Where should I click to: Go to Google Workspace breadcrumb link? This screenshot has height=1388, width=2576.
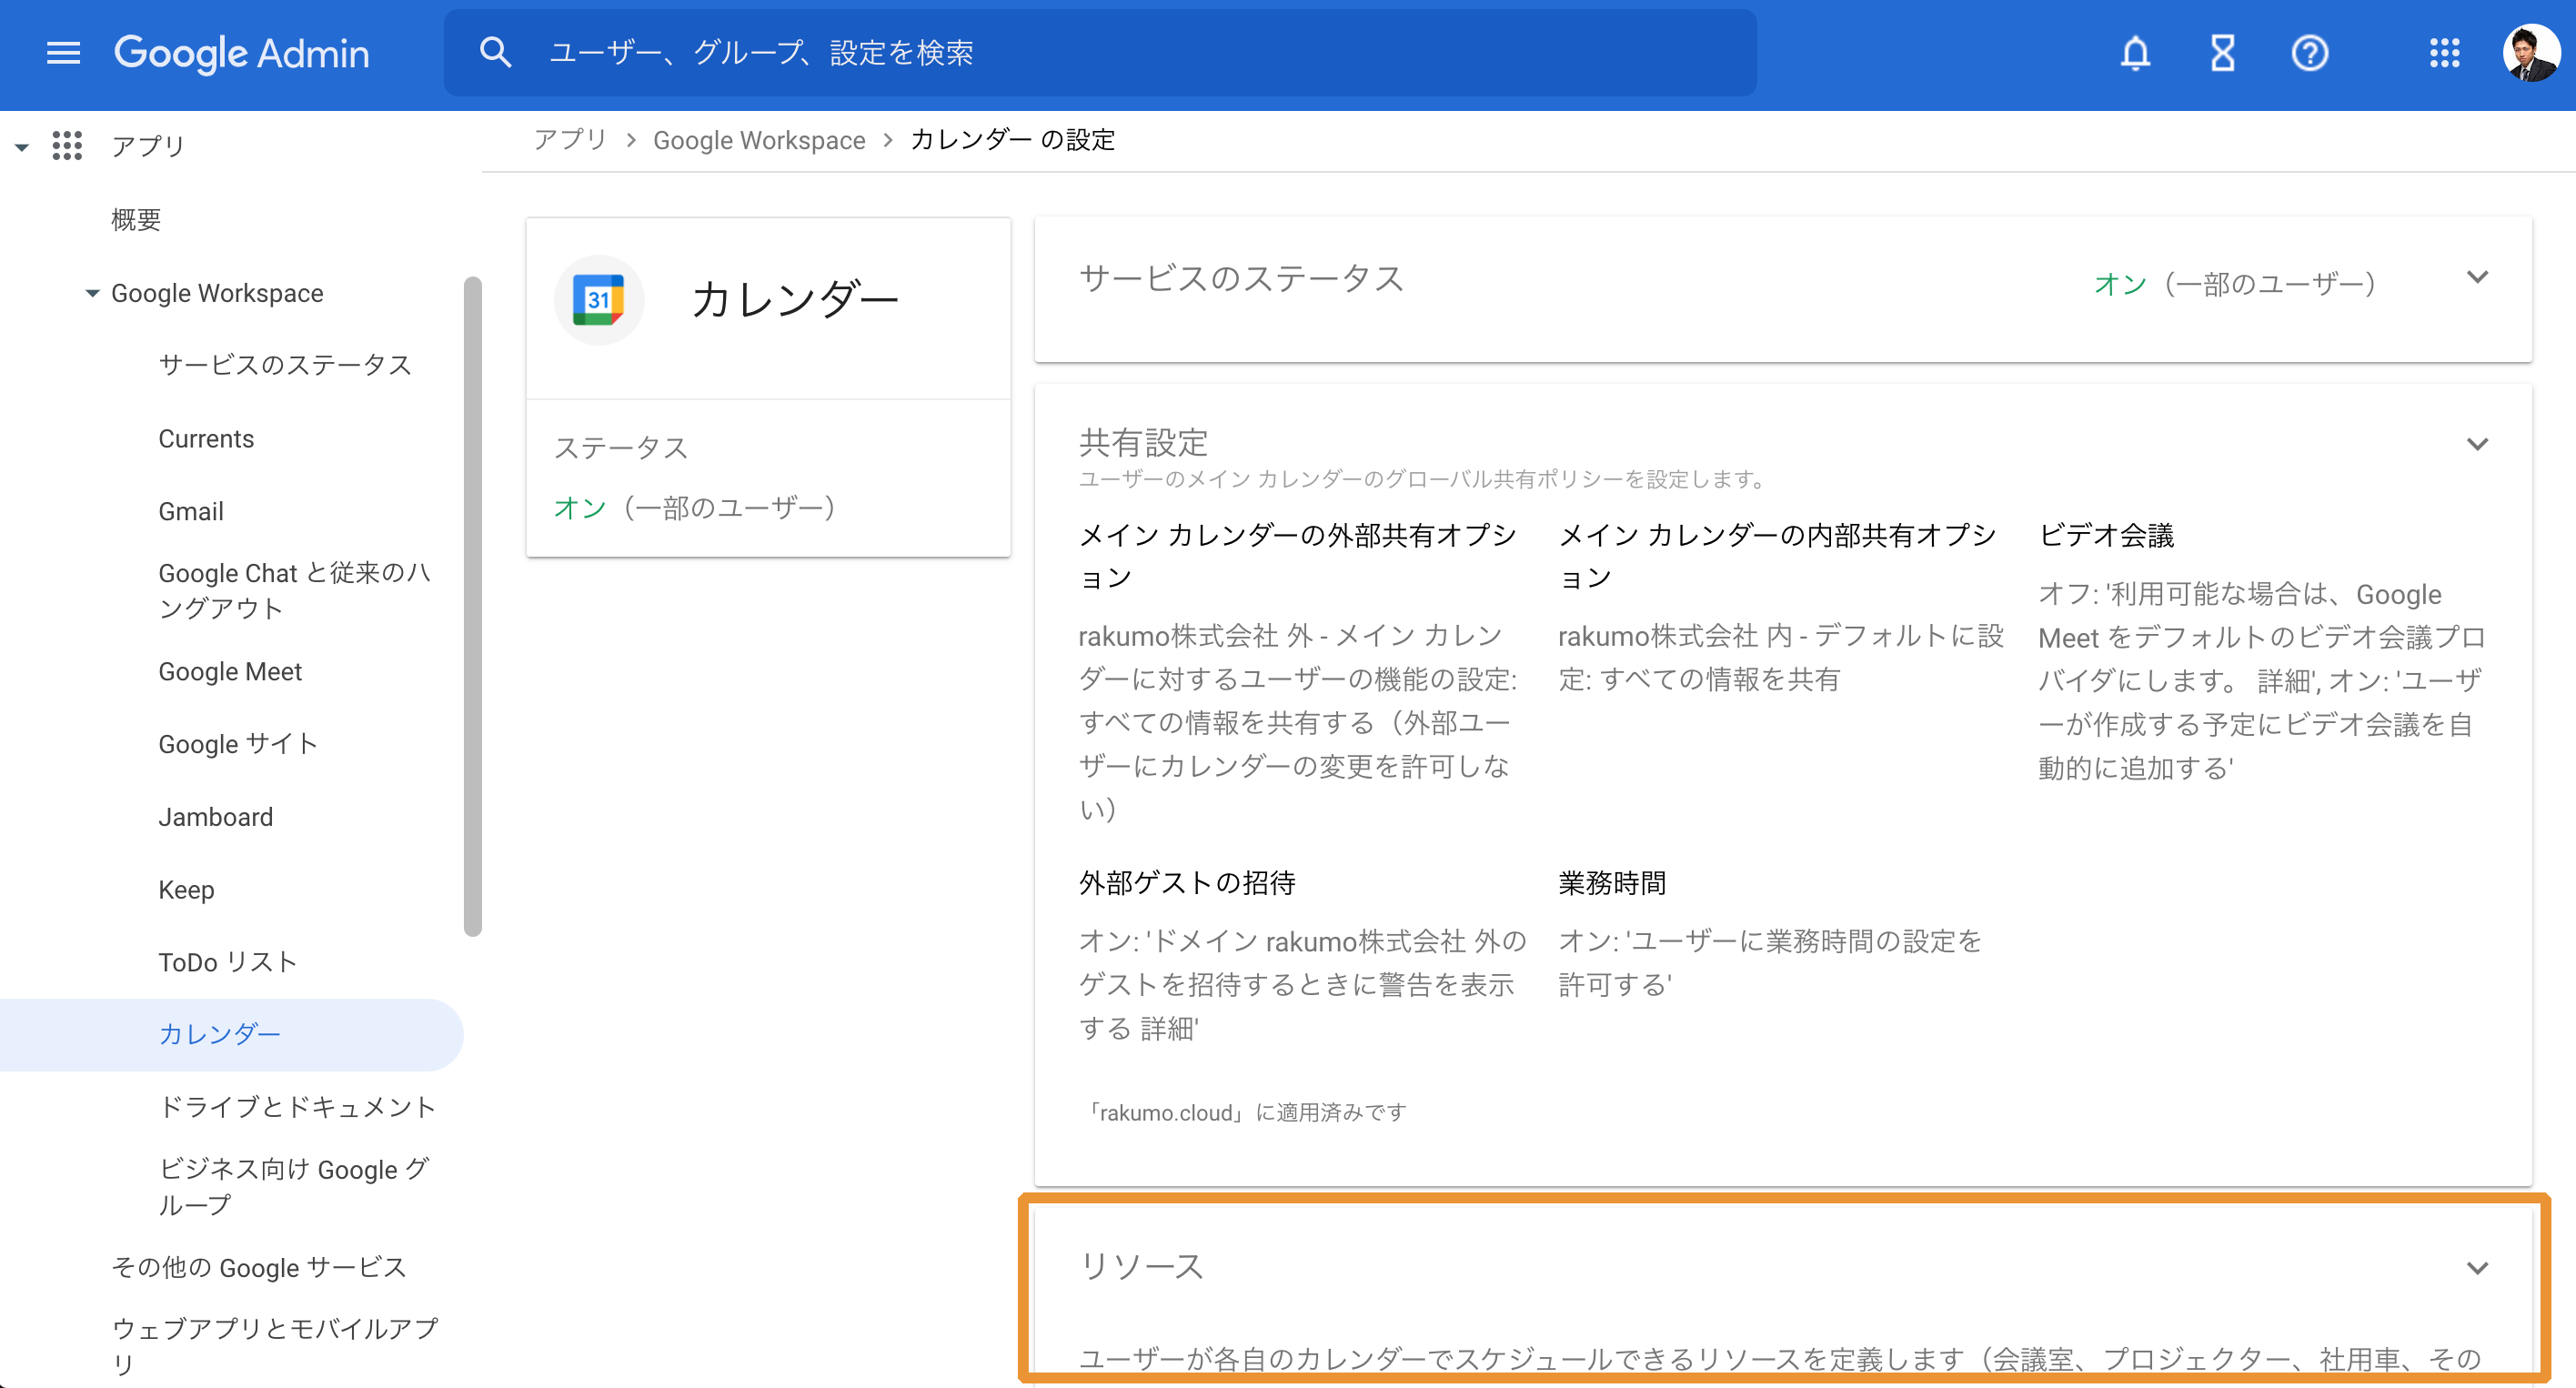tap(759, 140)
